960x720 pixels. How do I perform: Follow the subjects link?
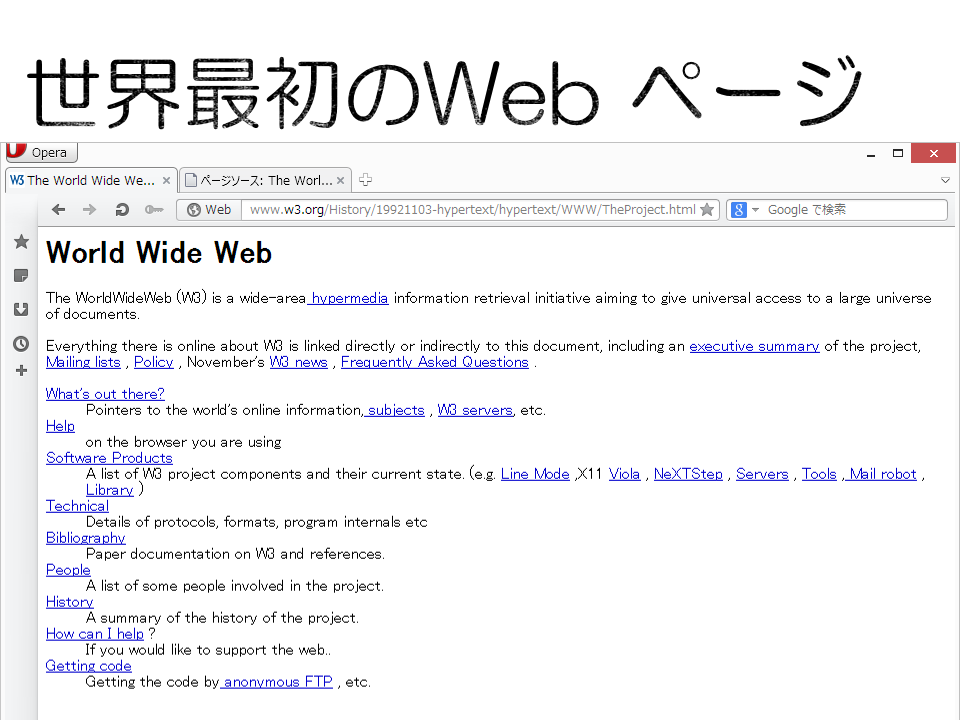(396, 410)
